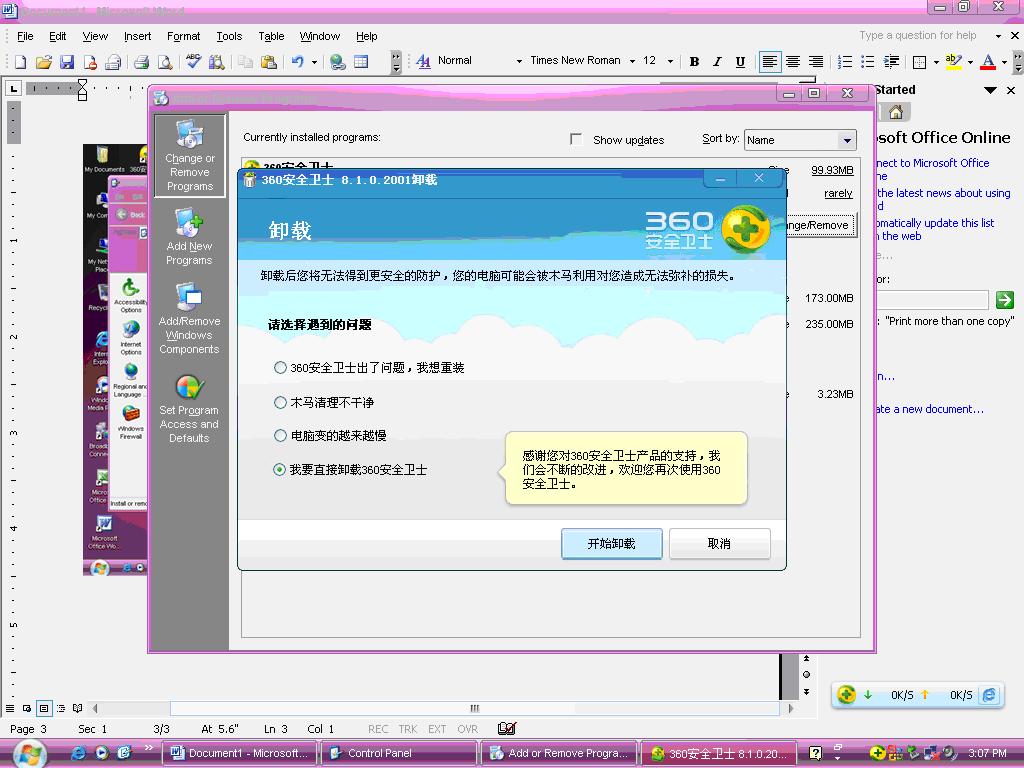Viewport: 1024px width, 768px height.
Task: Open Add New Programs in sidebar
Action: tap(189, 236)
